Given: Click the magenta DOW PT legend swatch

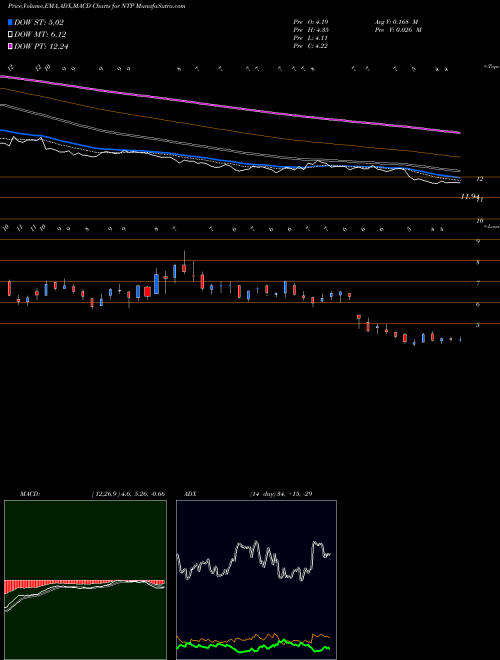Looking at the screenshot, I should point(10,46).
